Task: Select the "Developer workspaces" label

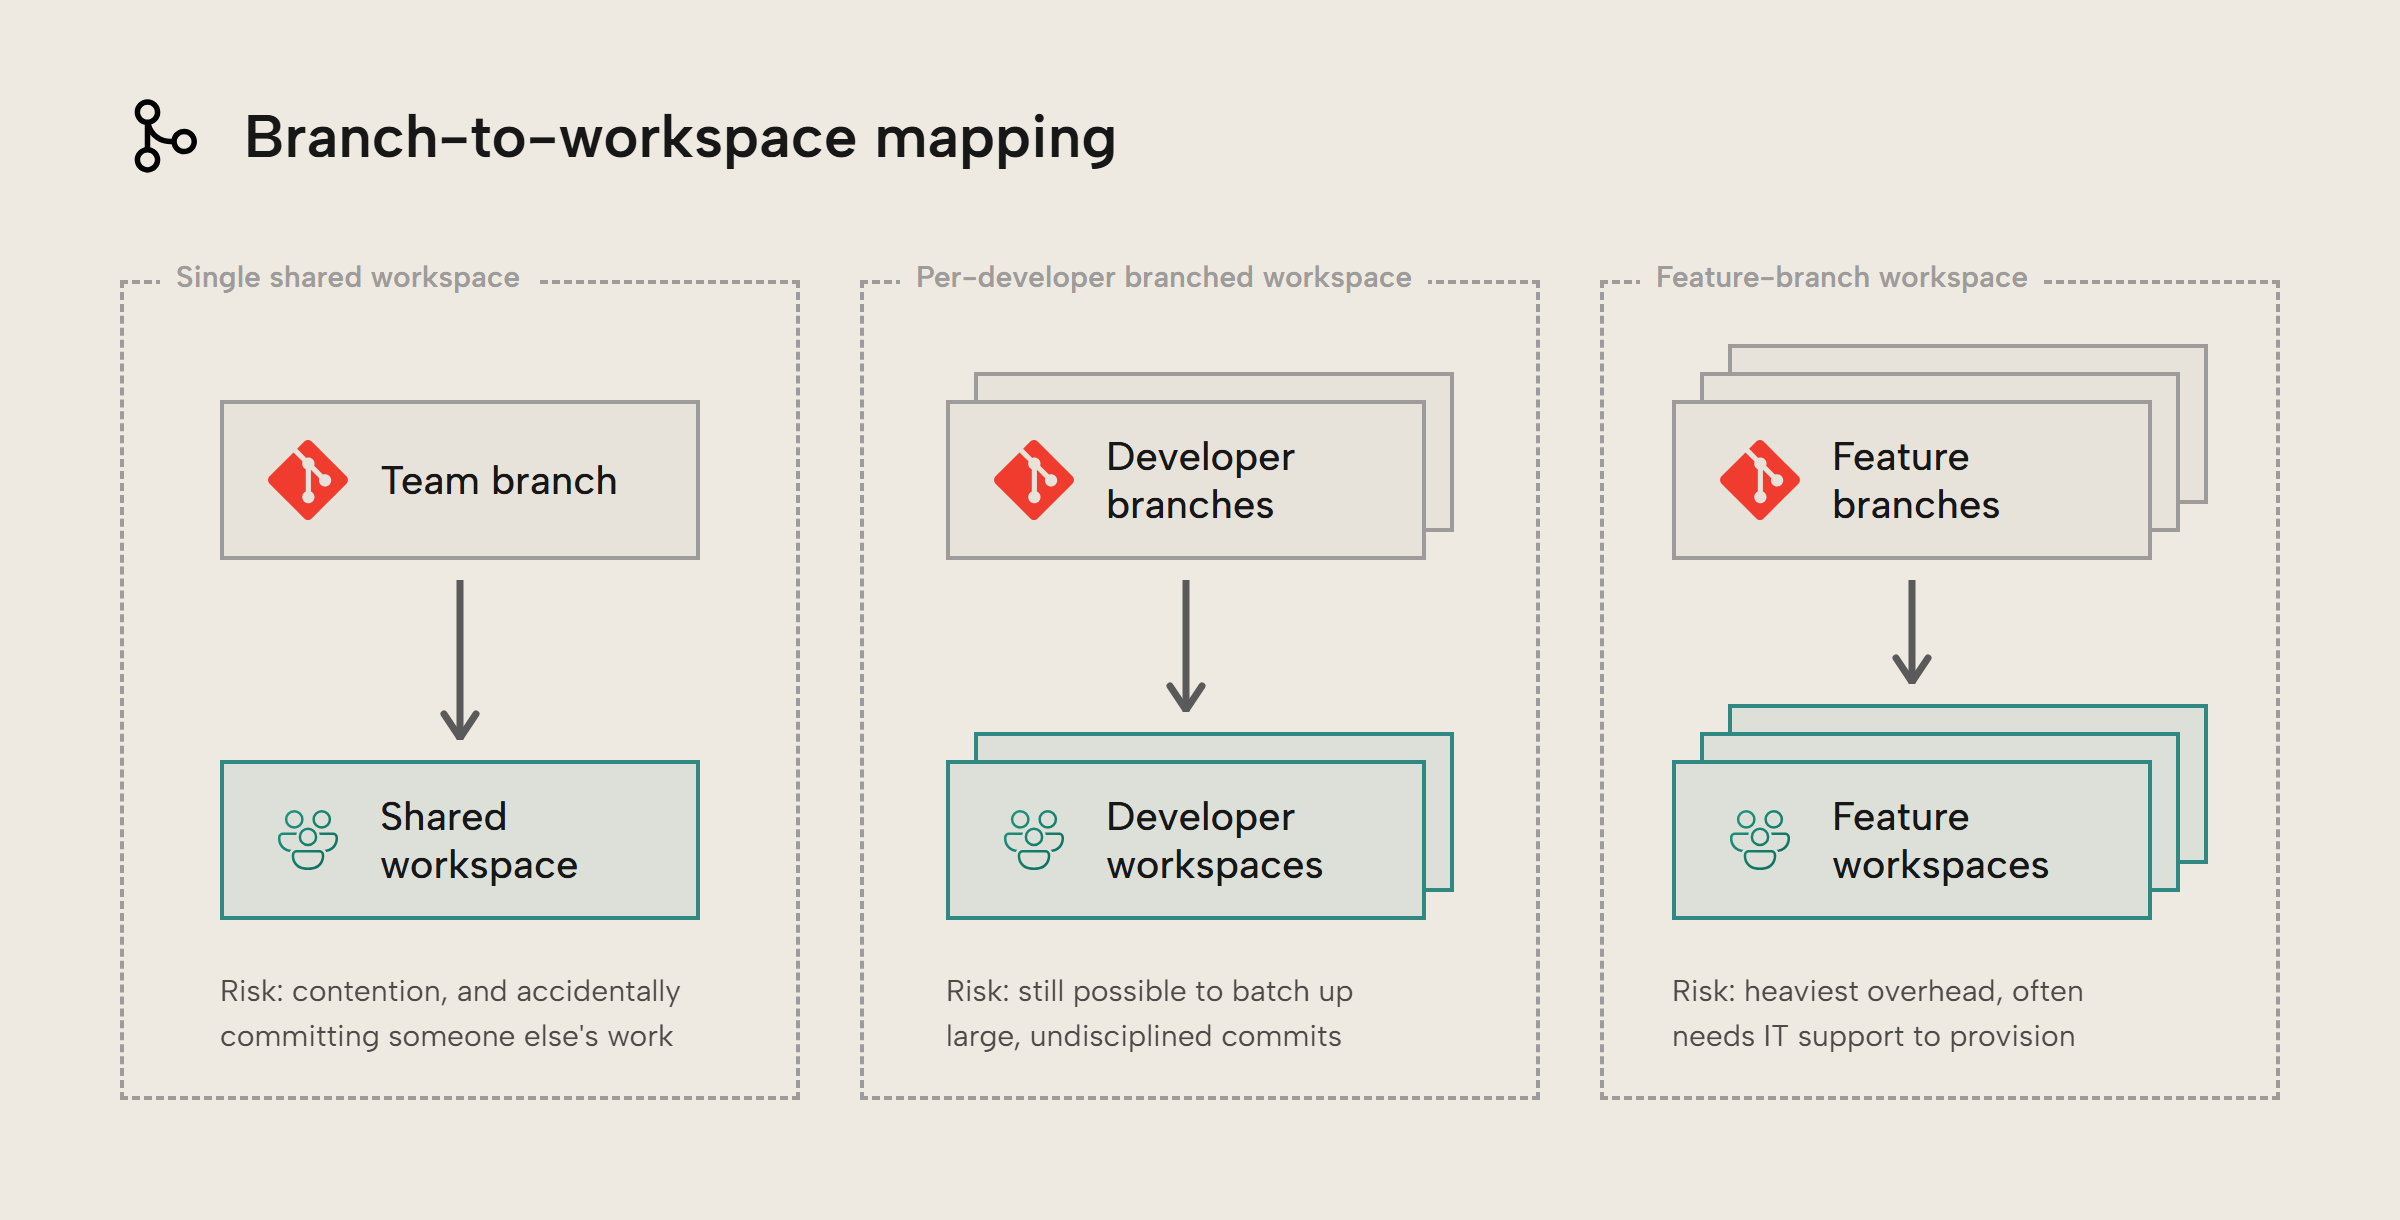Action: point(1215,841)
